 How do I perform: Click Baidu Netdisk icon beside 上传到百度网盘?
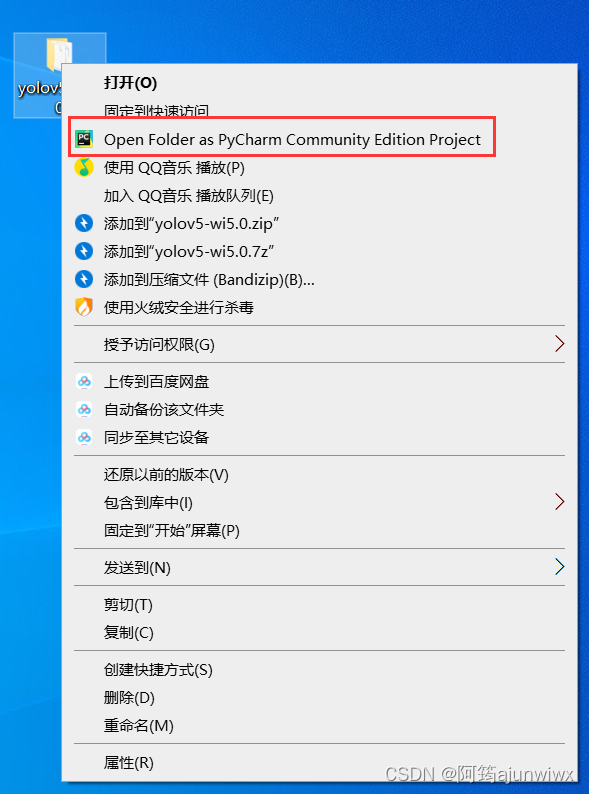84,381
